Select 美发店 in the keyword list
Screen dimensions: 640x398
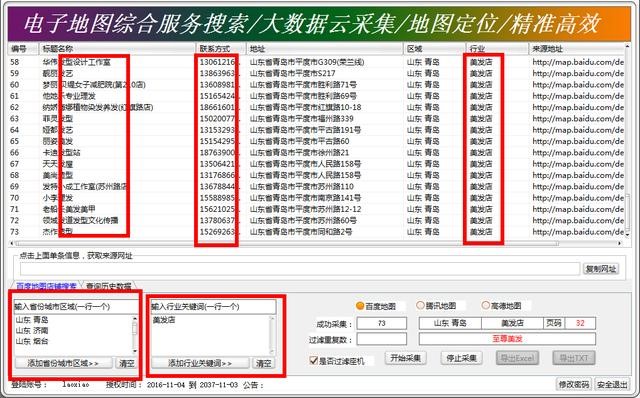(164, 320)
